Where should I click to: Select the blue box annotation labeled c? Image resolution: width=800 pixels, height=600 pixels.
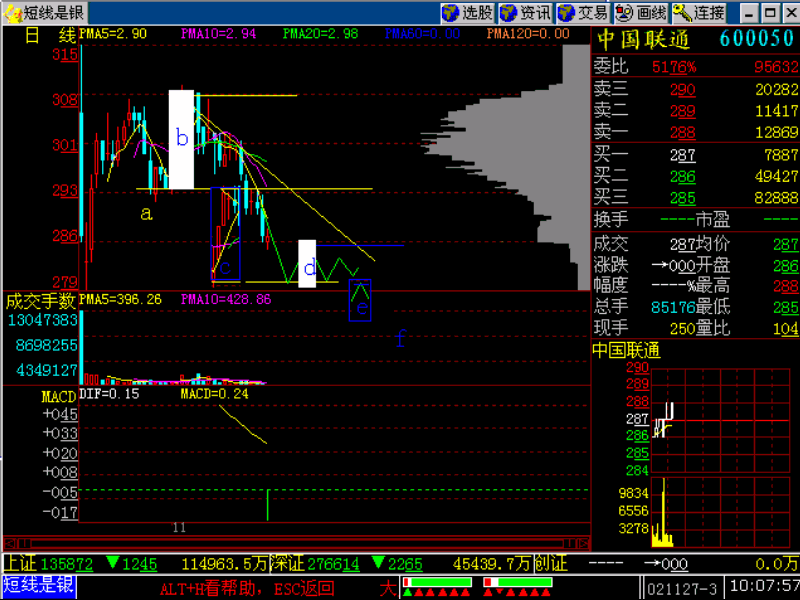[x=226, y=234]
